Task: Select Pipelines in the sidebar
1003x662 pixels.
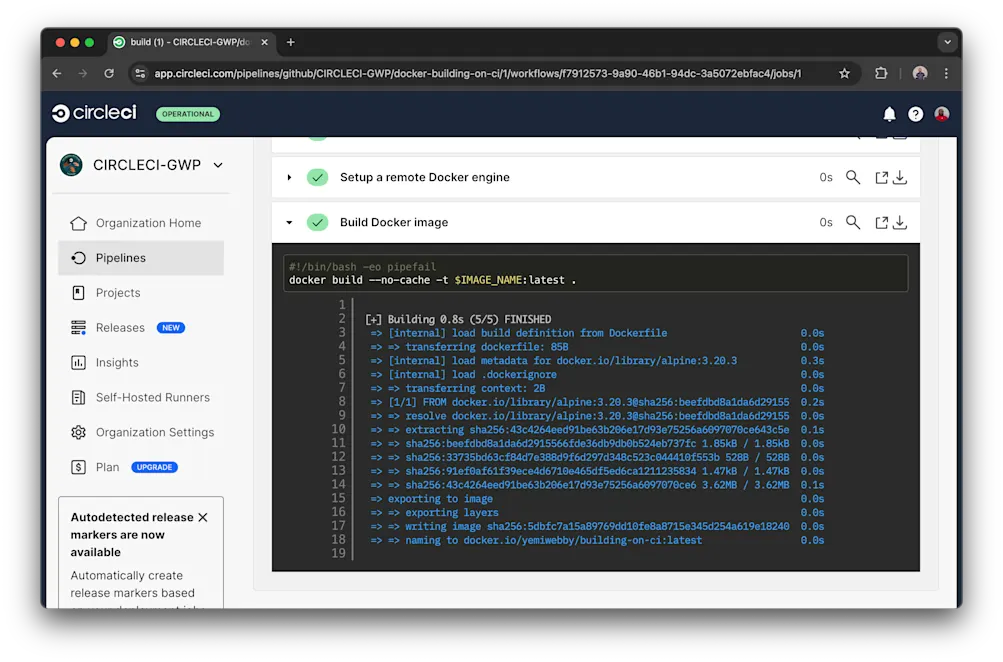Action: (141, 258)
